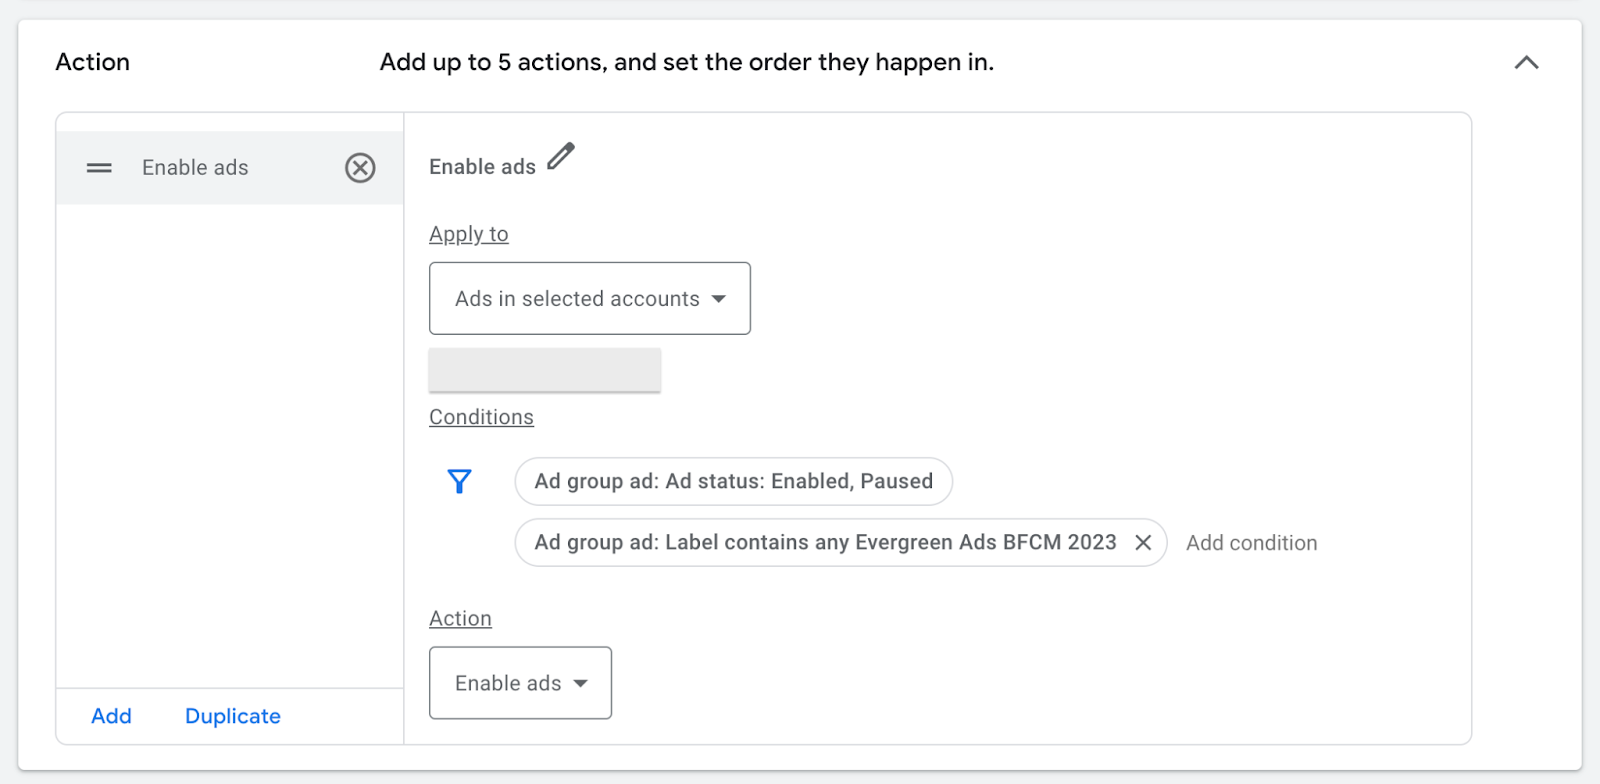The height and width of the screenshot is (784, 1600).
Task: Edit the Enable ads name with pencil icon
Action: coord(561,156)
